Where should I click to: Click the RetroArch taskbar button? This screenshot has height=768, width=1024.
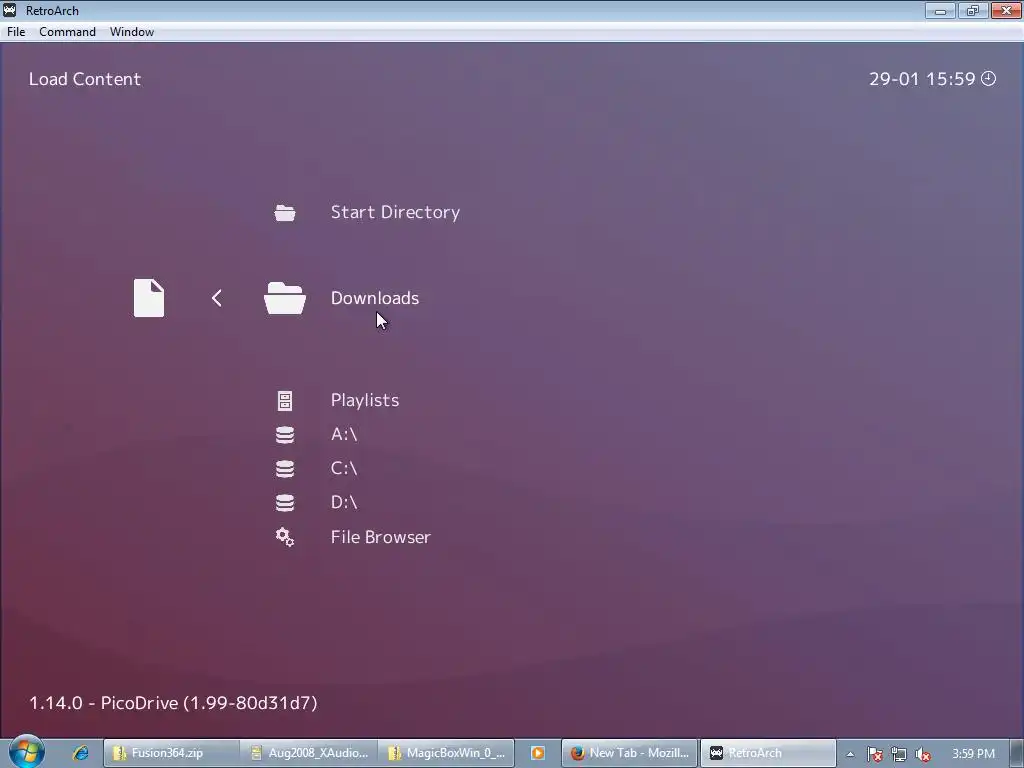point(768,753)
